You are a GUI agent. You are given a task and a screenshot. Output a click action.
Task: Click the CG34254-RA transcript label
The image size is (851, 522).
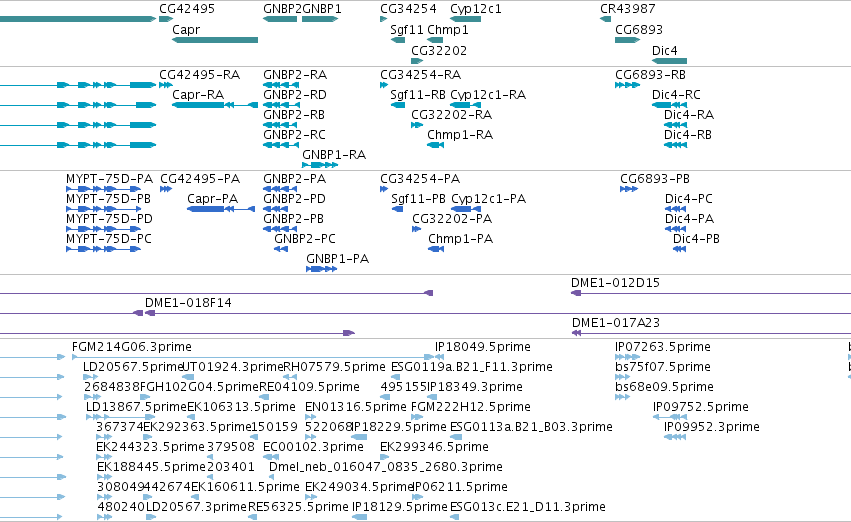click(x=421, y=74)
